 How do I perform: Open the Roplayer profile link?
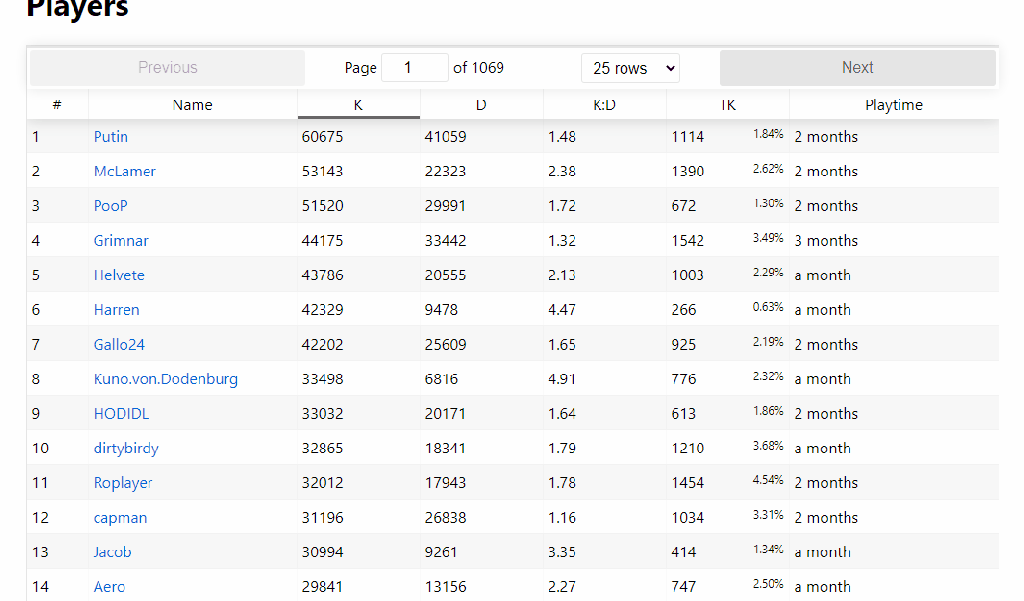pos(123,483)
